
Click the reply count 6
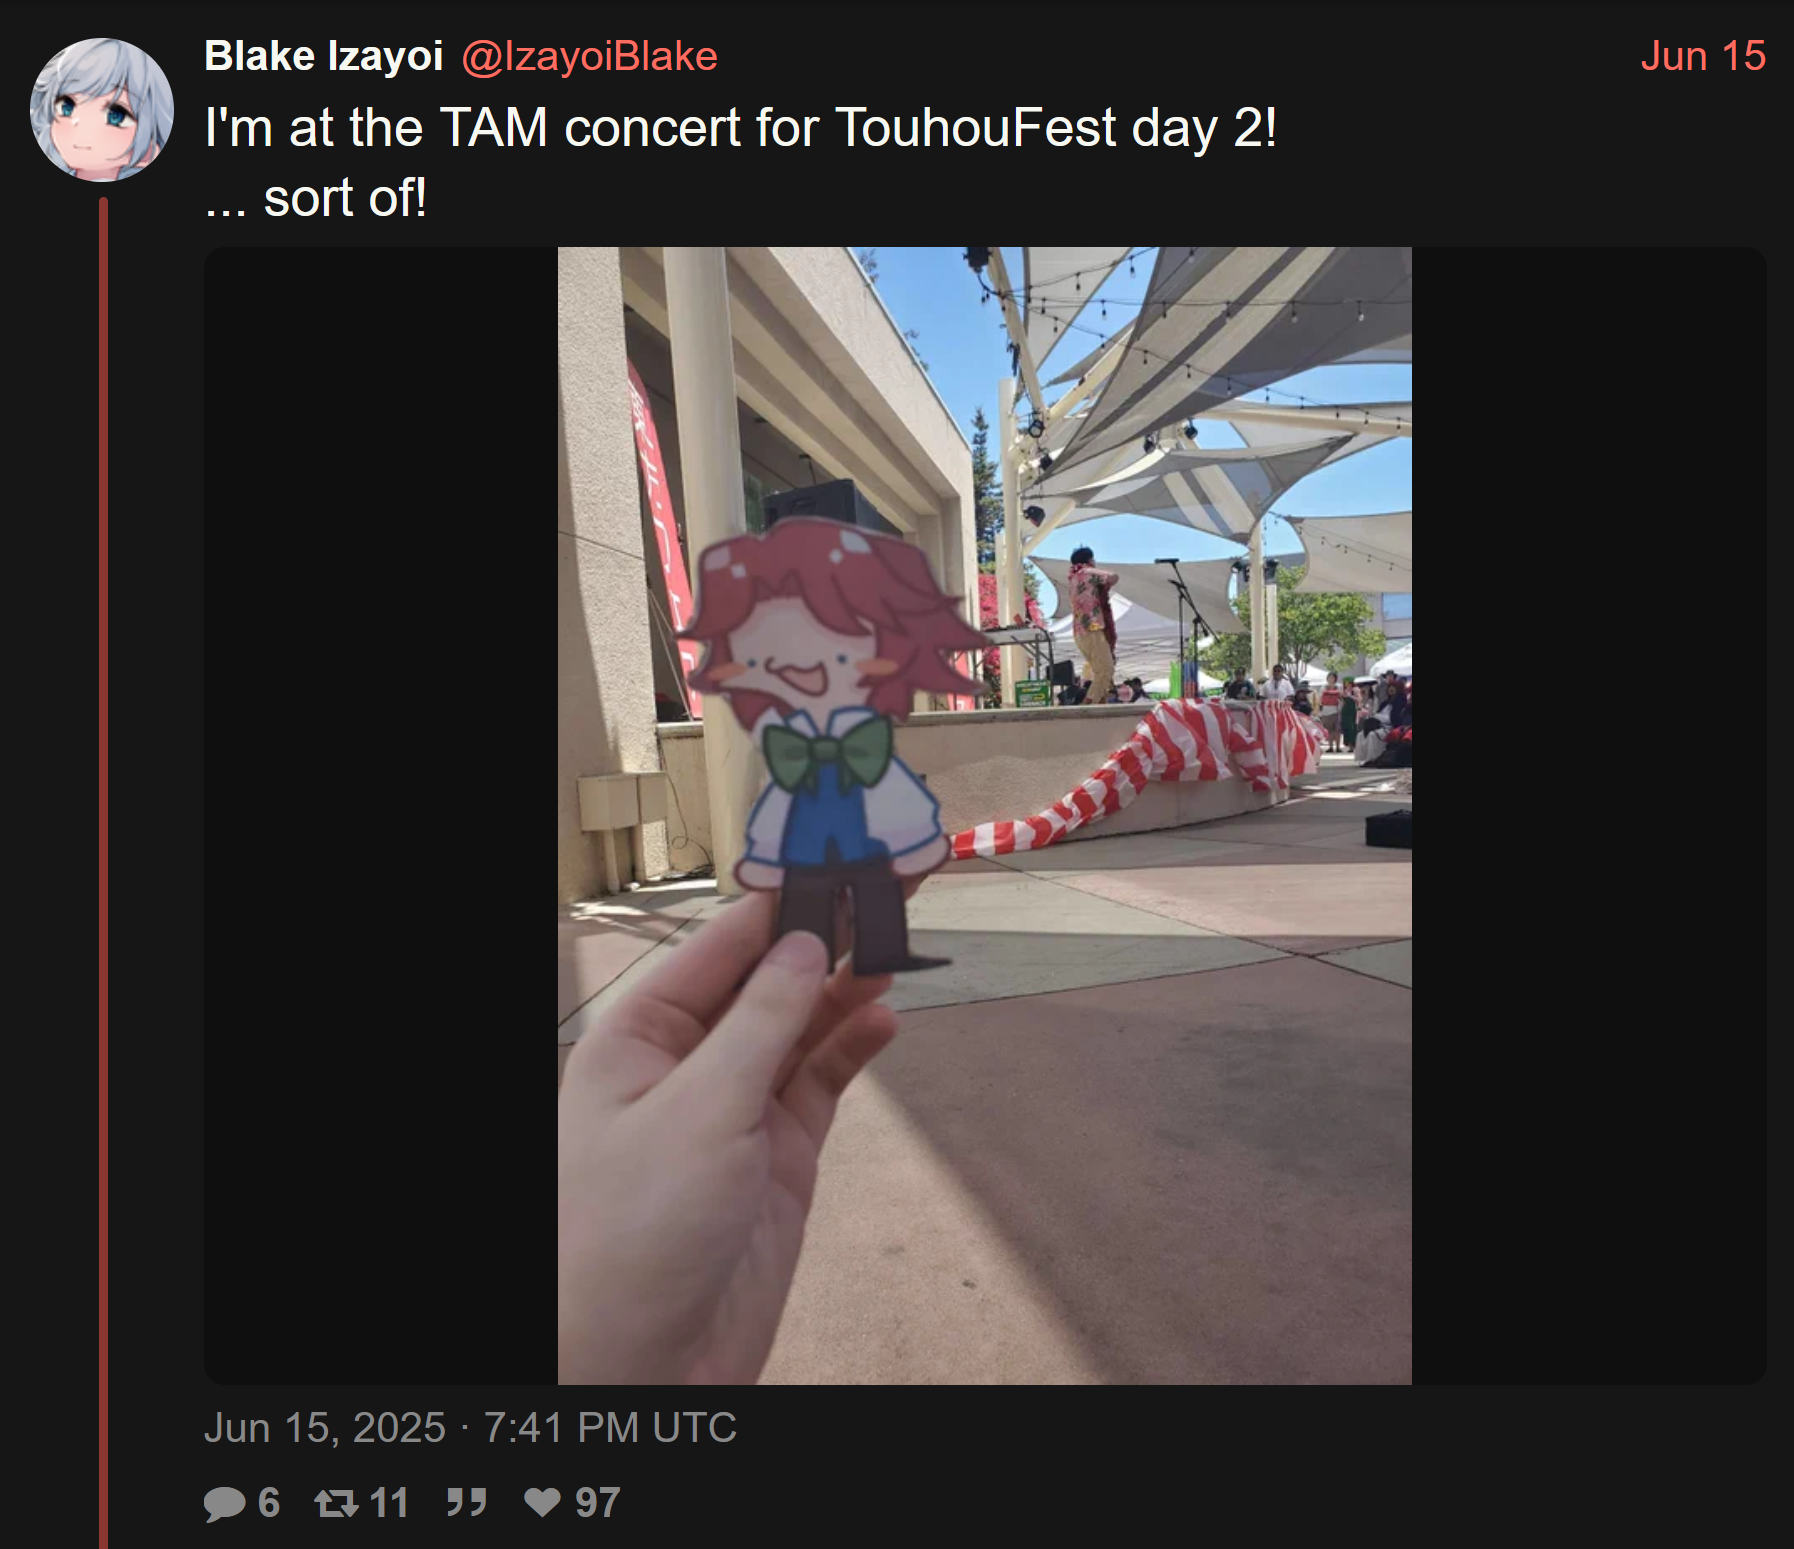[x=269, y=1503]
